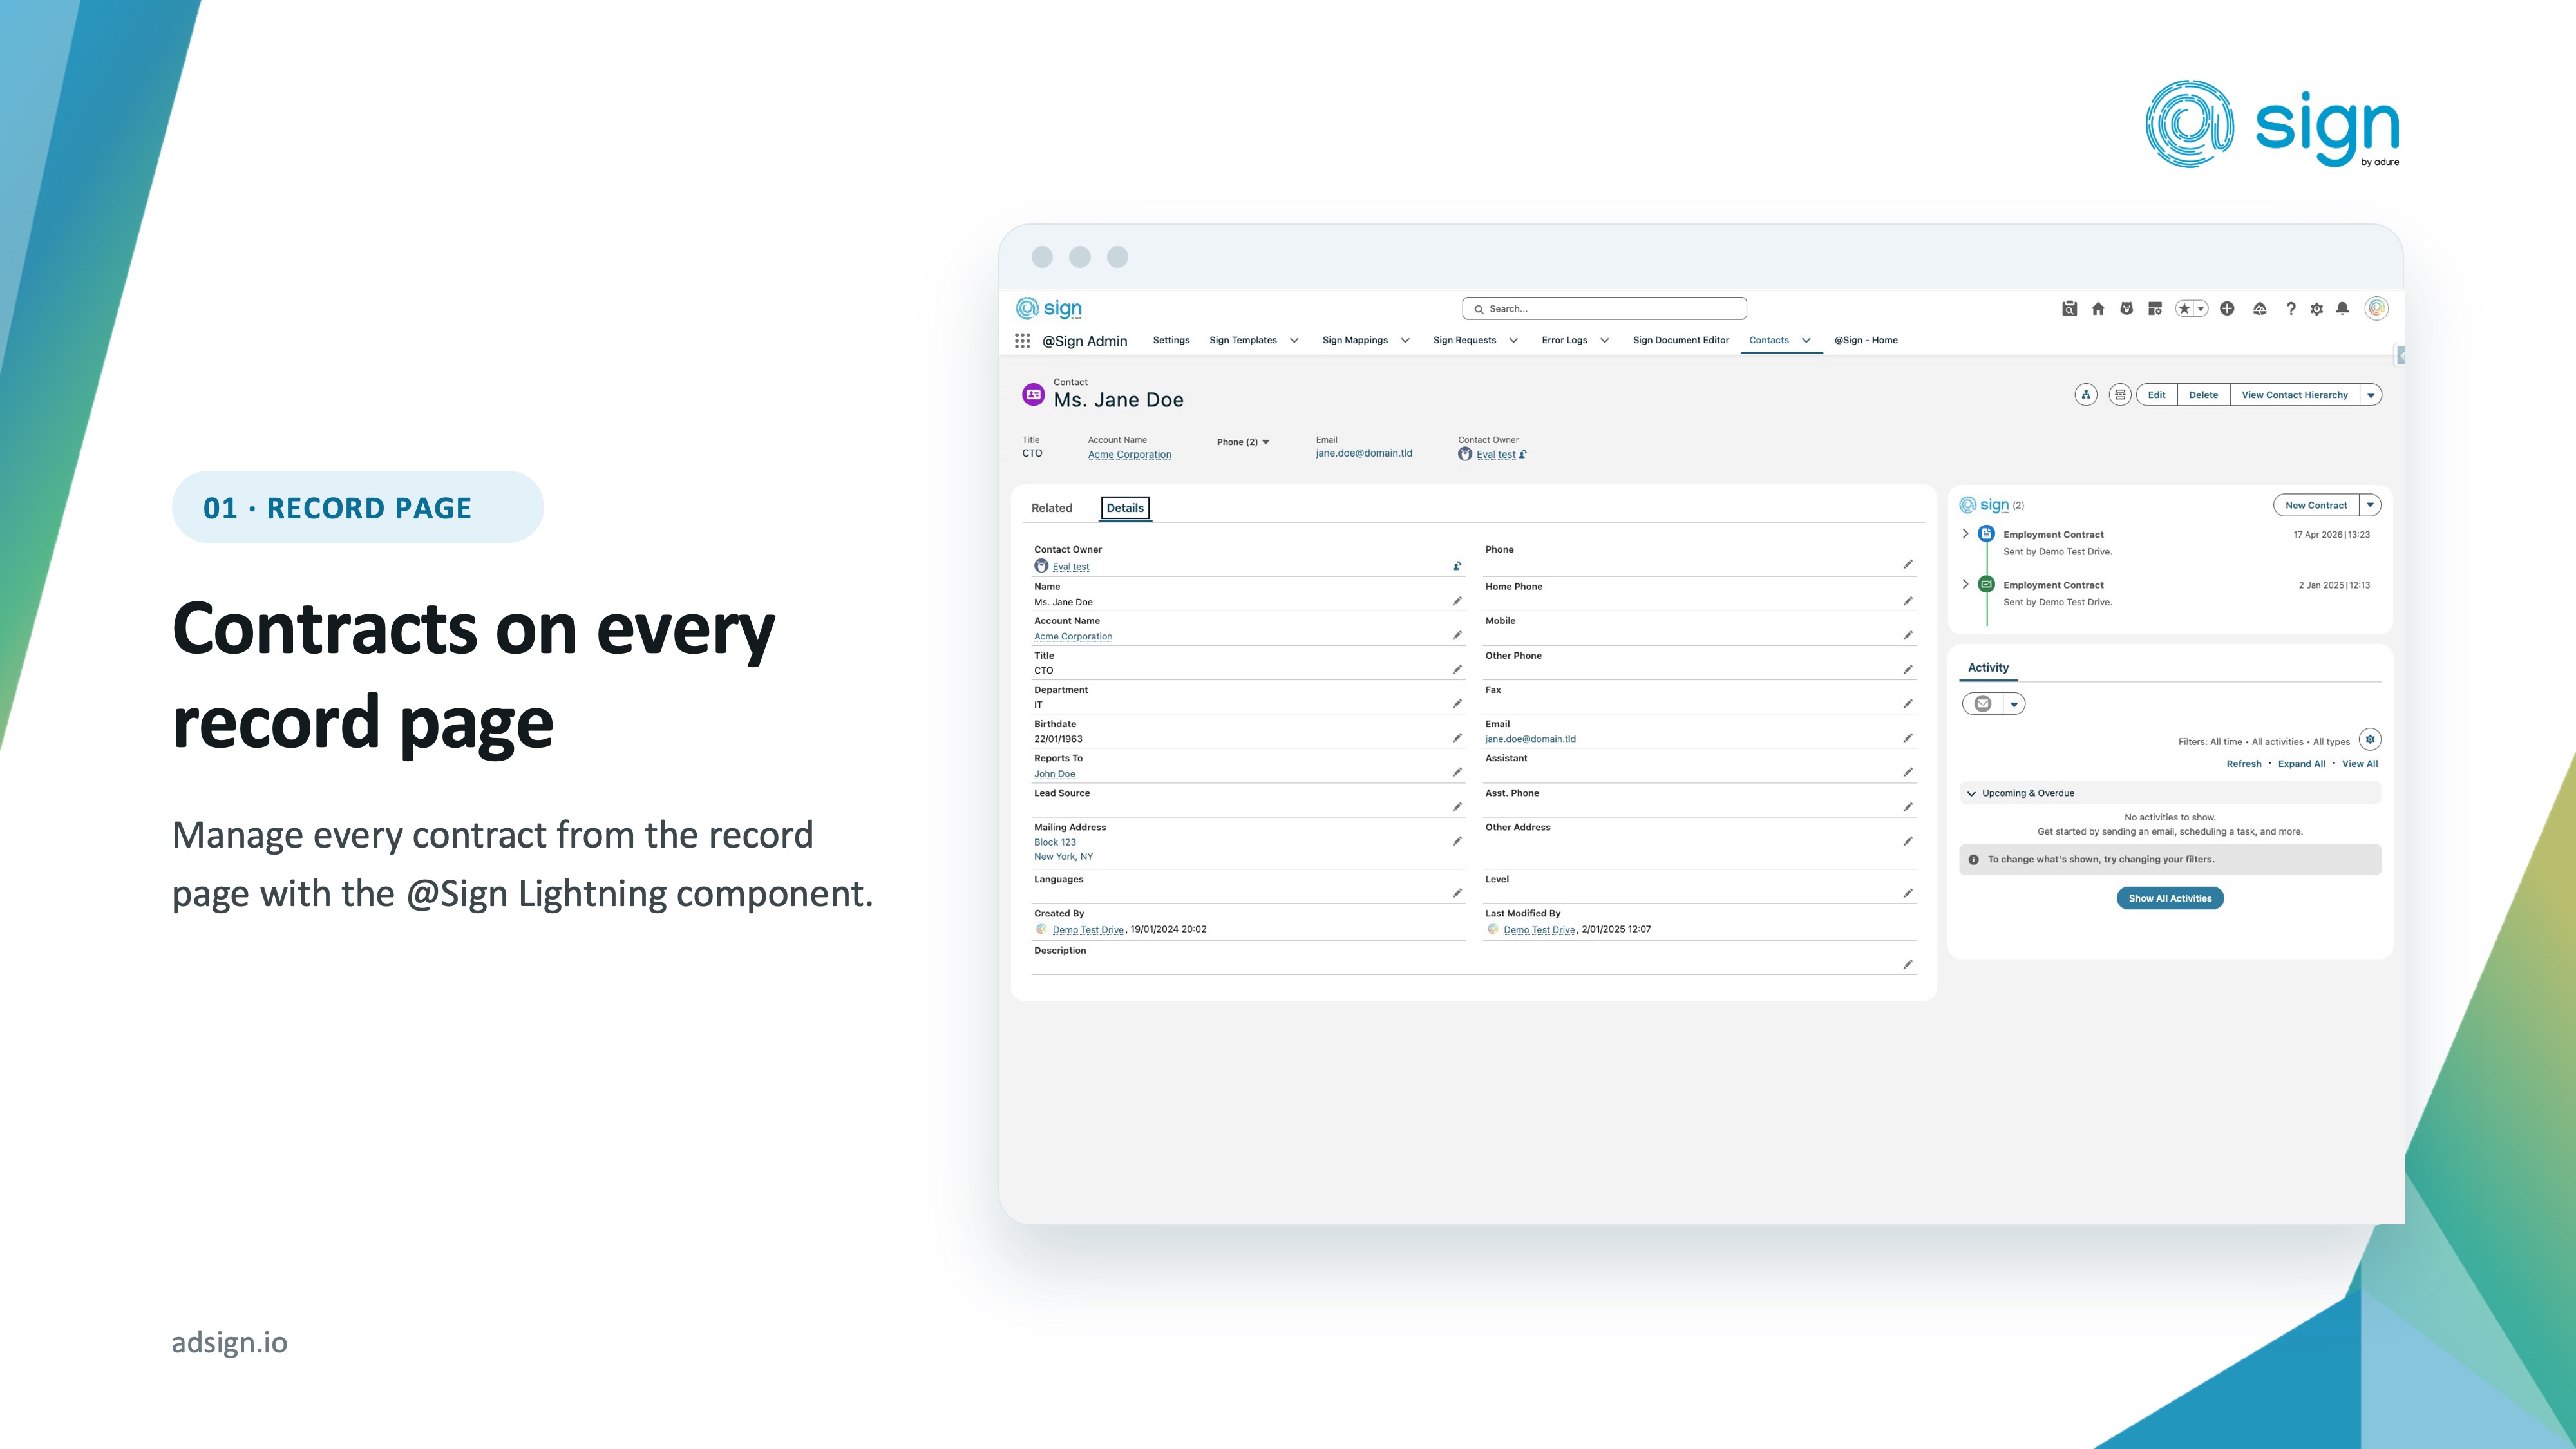
Task: Edit the Name field pencil icon
Action: (x=1457, y=602)
